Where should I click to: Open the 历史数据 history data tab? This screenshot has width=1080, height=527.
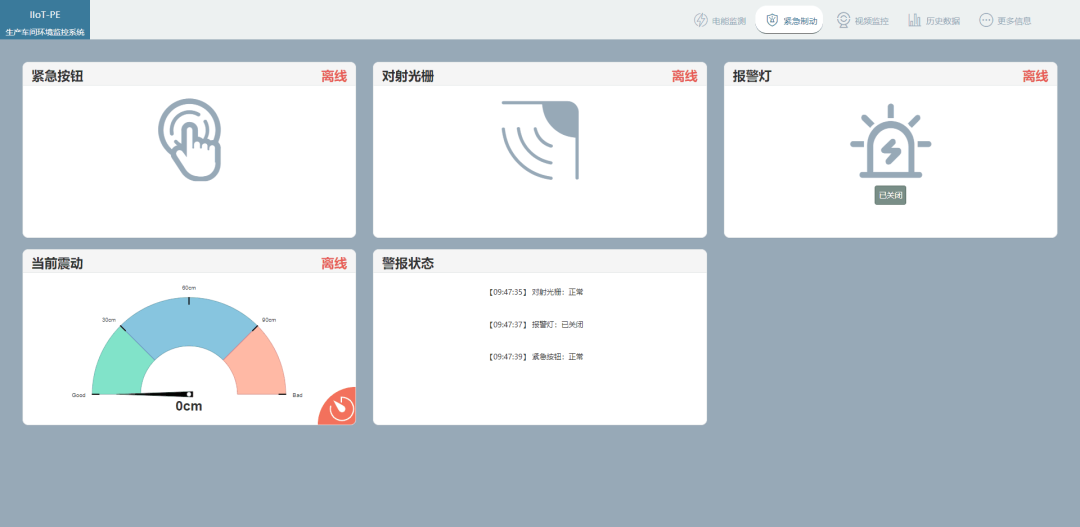(933, 21)
